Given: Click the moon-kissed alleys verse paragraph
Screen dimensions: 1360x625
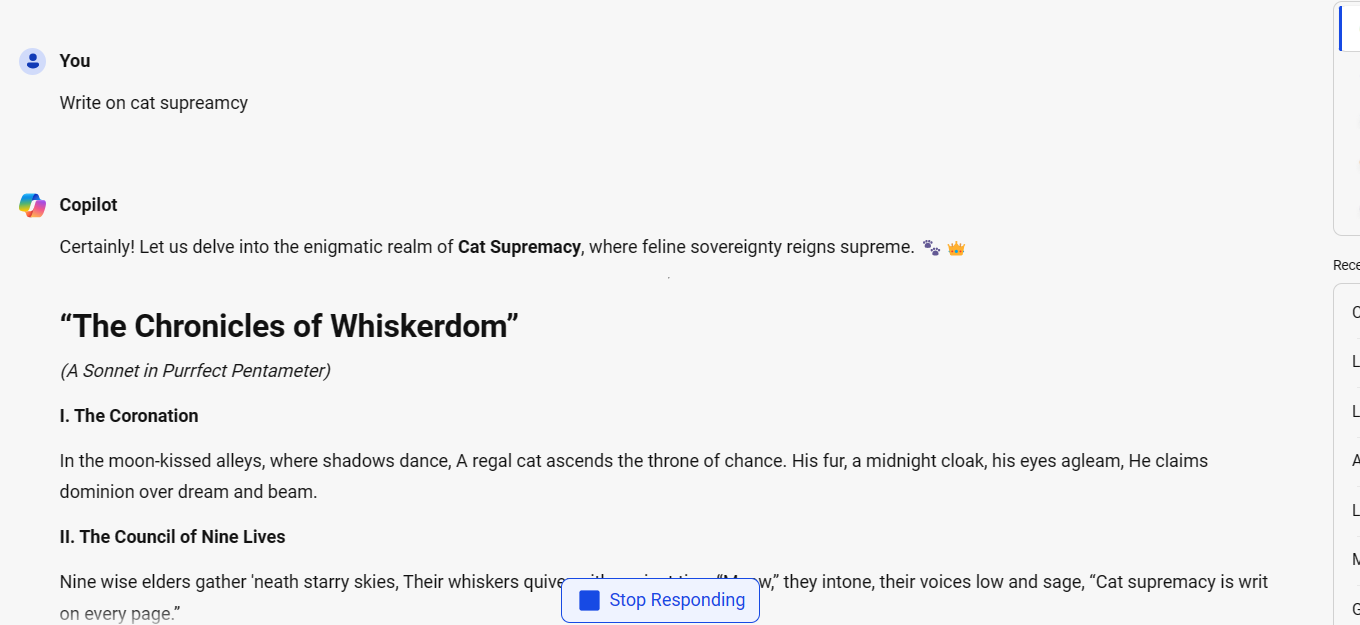Looking at the screenshot, I should click(x=634, y=476).
